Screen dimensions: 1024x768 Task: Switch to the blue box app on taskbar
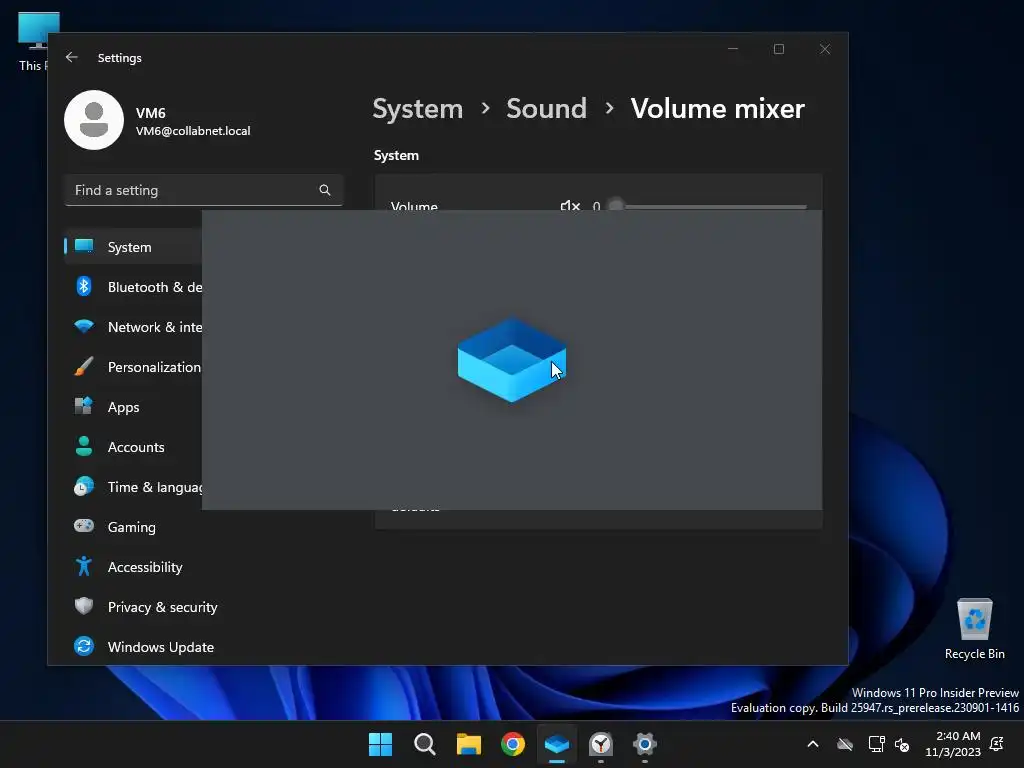pos(556,744)
